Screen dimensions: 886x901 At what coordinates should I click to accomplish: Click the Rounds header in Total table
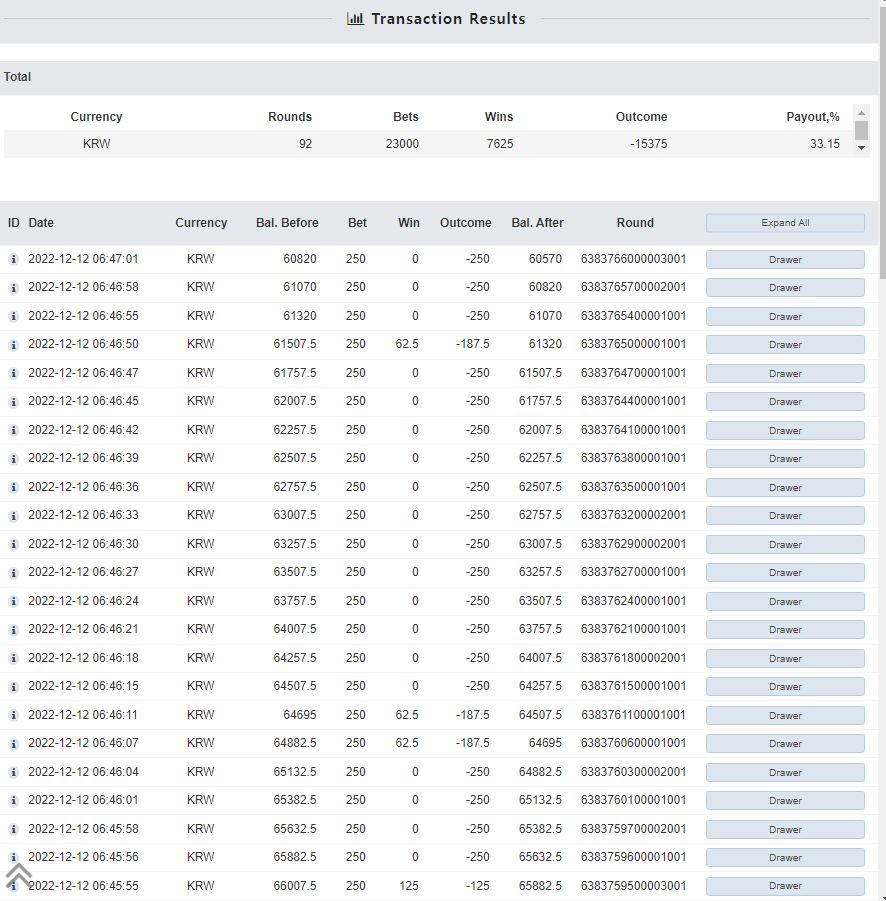click(290, 117)
